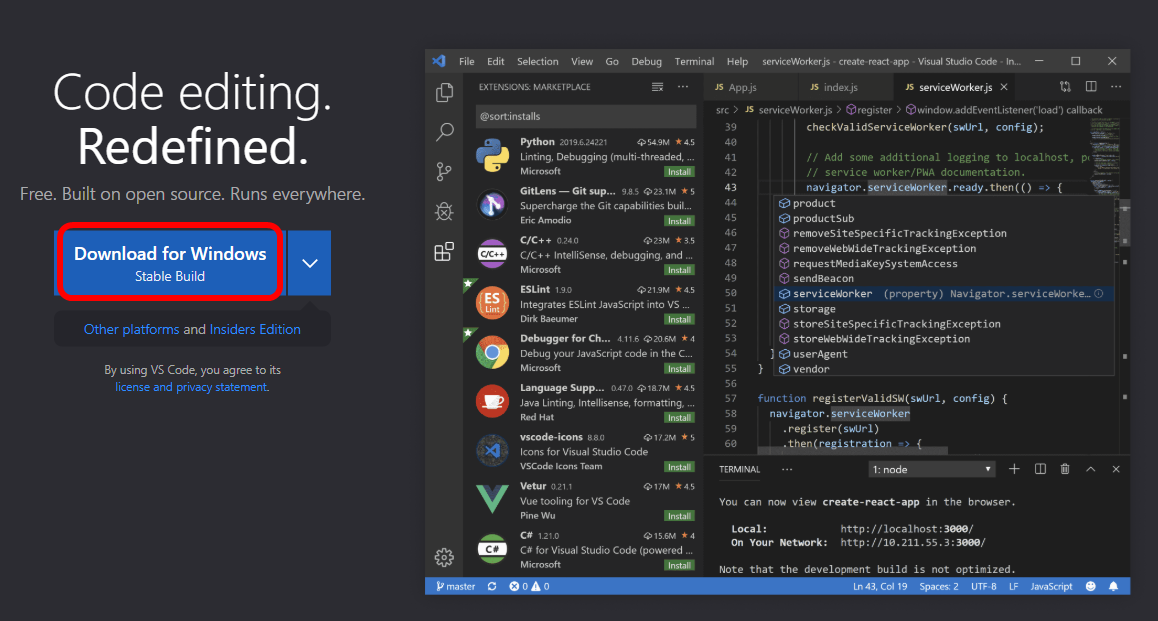Install the ESLint extension
1158x621 pixels.
[679, 320]
